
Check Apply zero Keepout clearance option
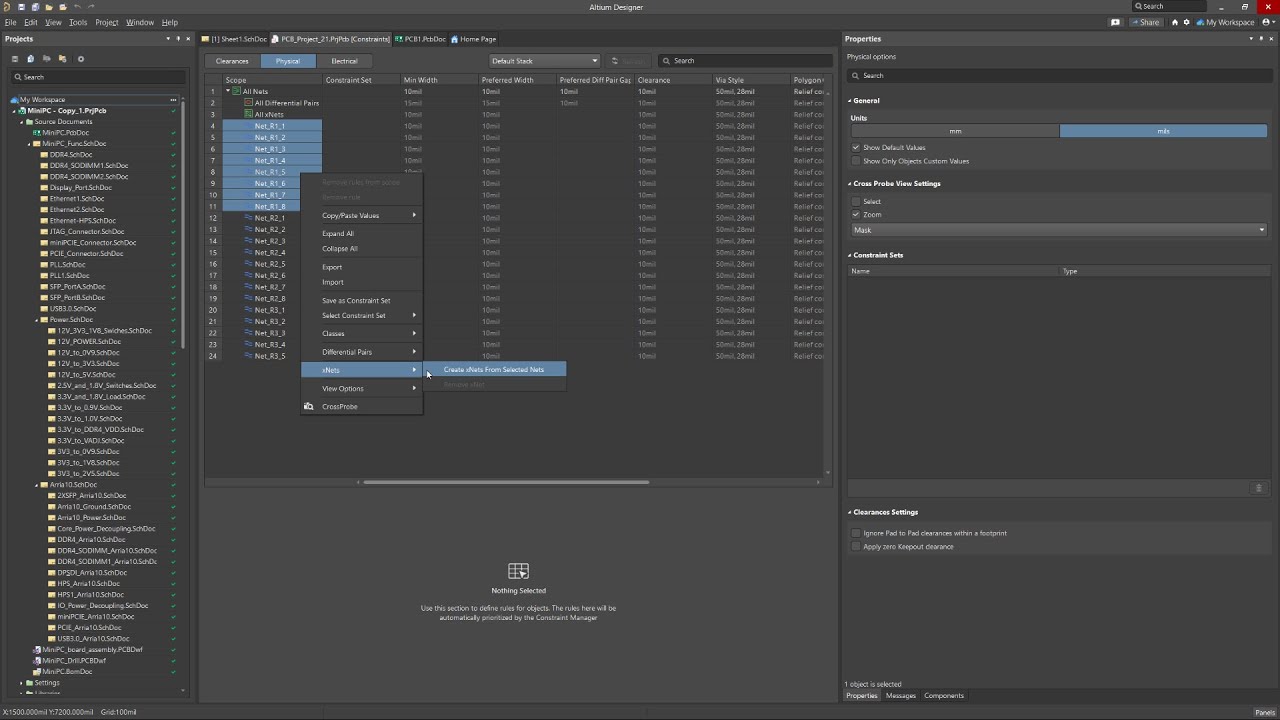(x=856, y=547)
